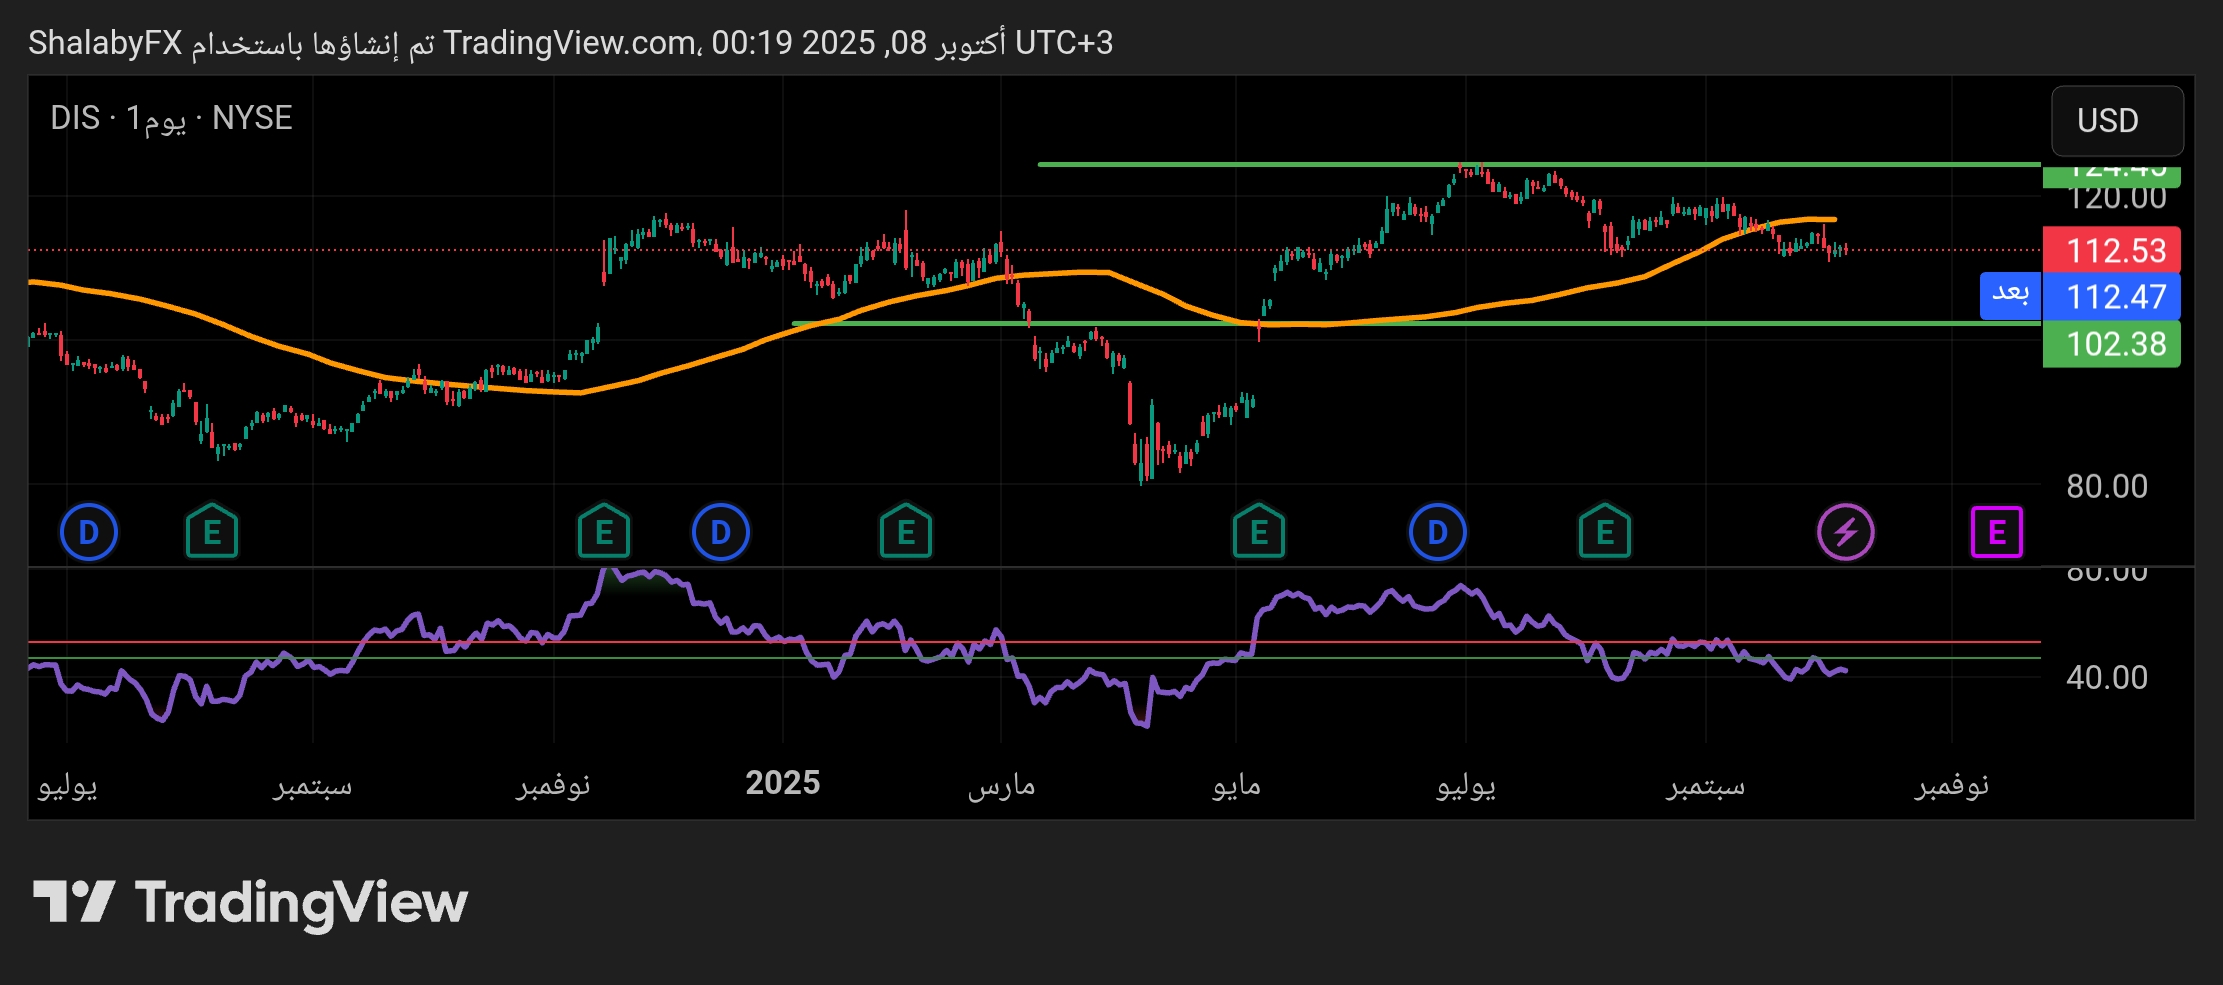Click the blue dividend marker near يوليو 2025

(1437, 532)
